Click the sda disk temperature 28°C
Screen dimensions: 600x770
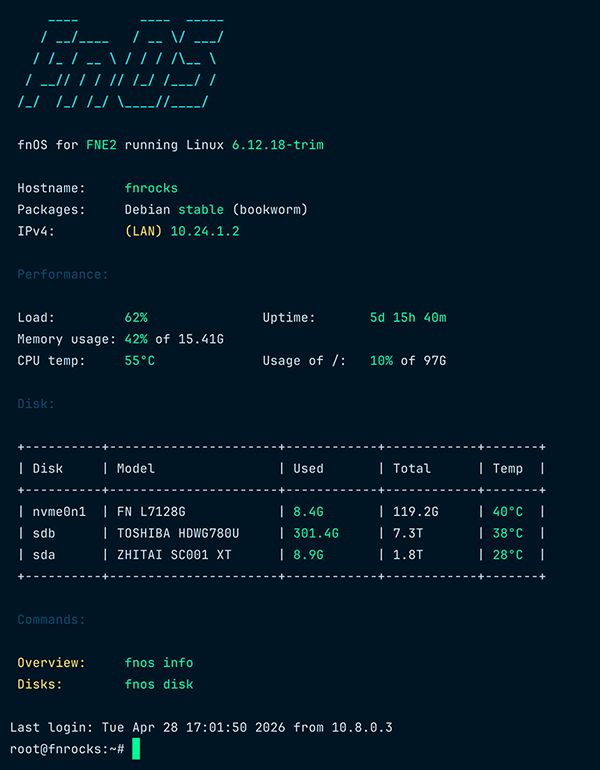[509, 555]
